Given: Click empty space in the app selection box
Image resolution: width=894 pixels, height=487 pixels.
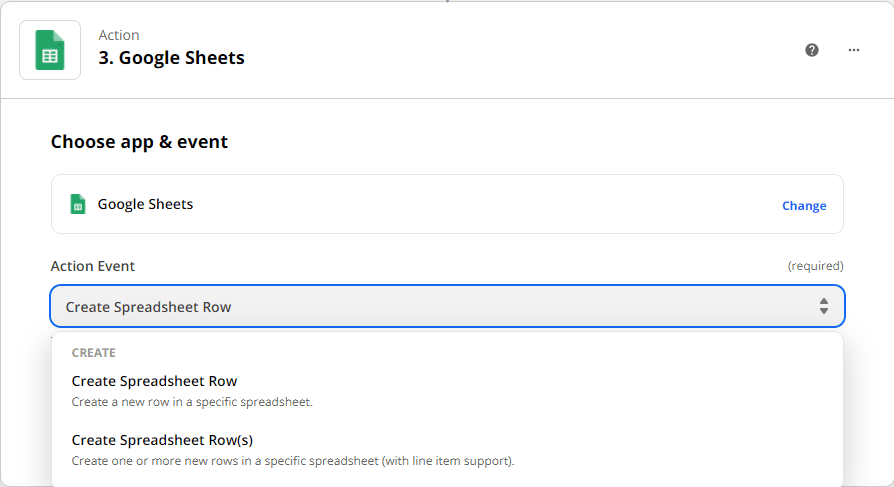Looking at the screenshot, I should click(x=480, y=204).
